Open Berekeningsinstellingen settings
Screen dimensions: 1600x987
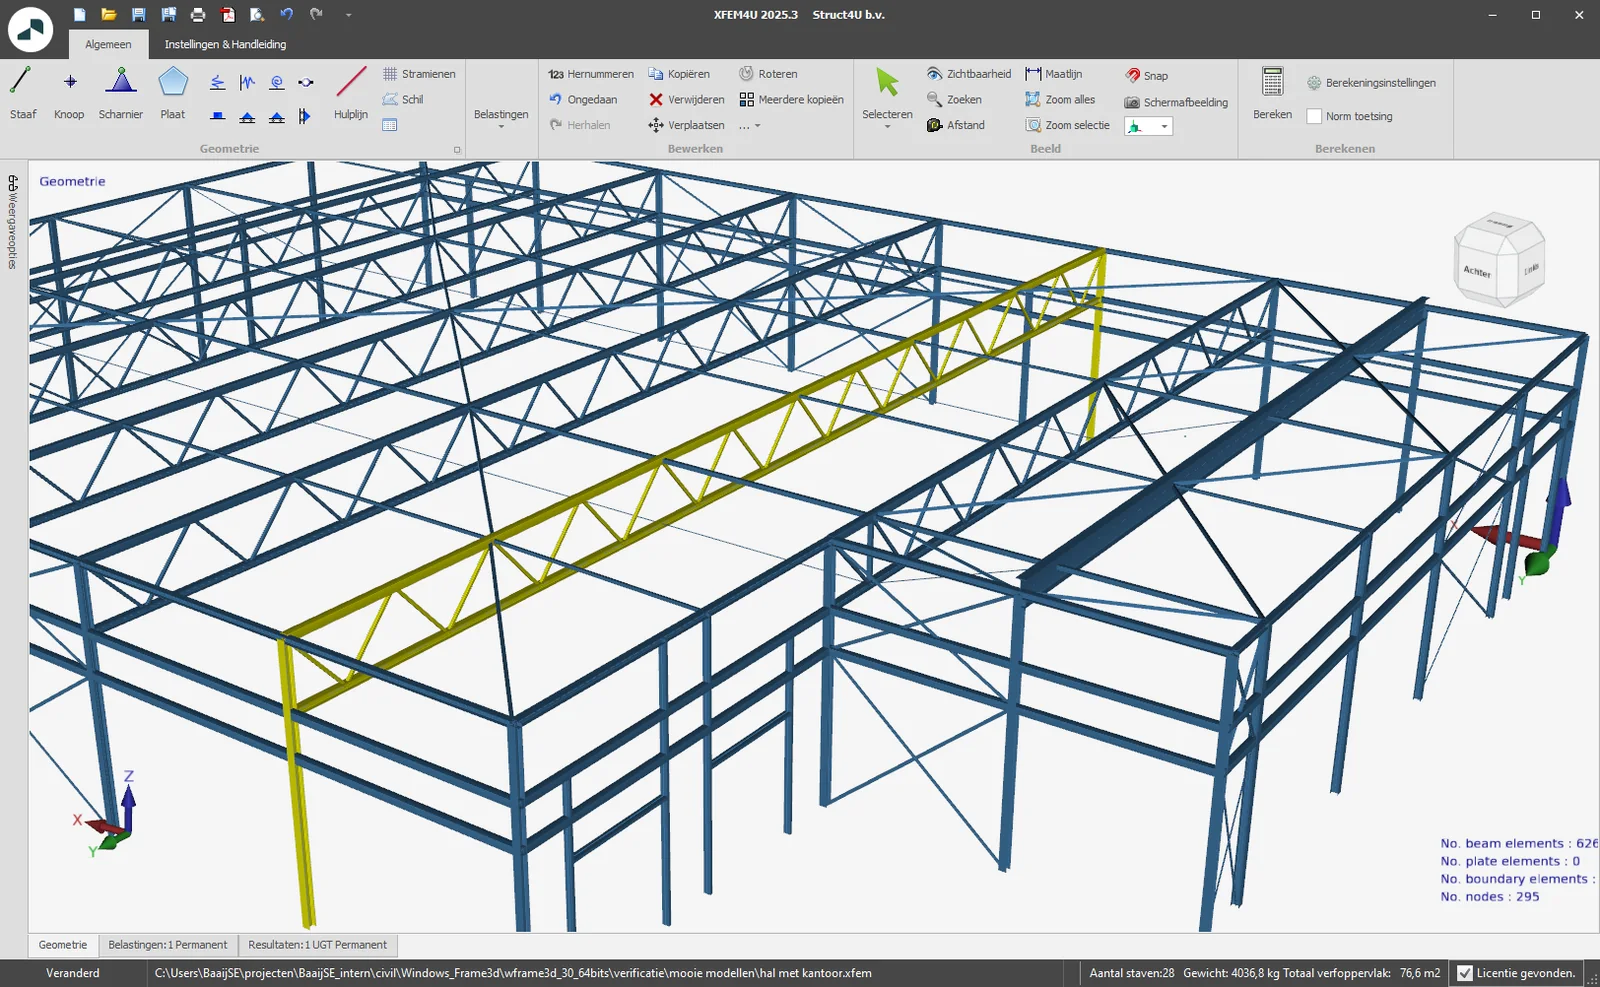tap(1371, 83)
